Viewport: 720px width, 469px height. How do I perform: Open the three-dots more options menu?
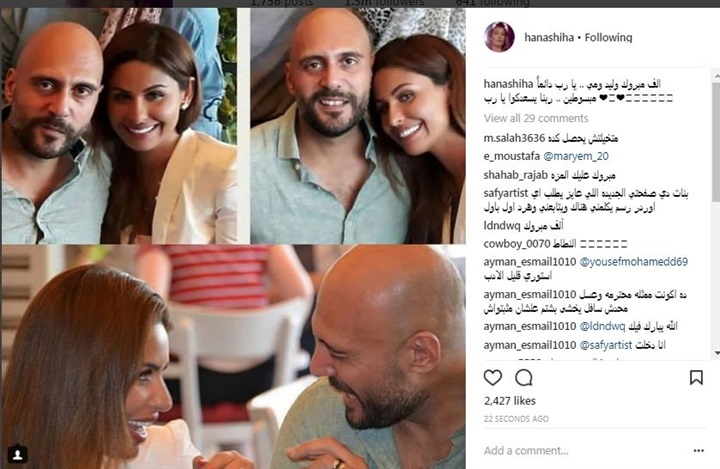[698, 451]
